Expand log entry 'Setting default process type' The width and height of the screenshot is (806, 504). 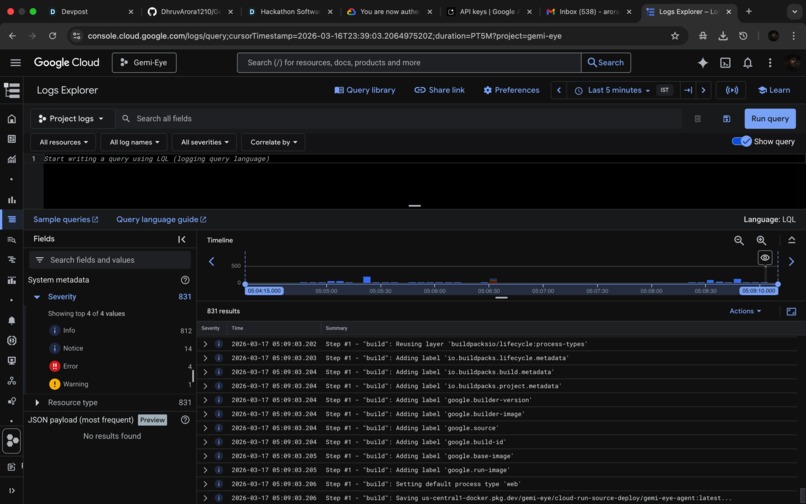pos(205,484)
